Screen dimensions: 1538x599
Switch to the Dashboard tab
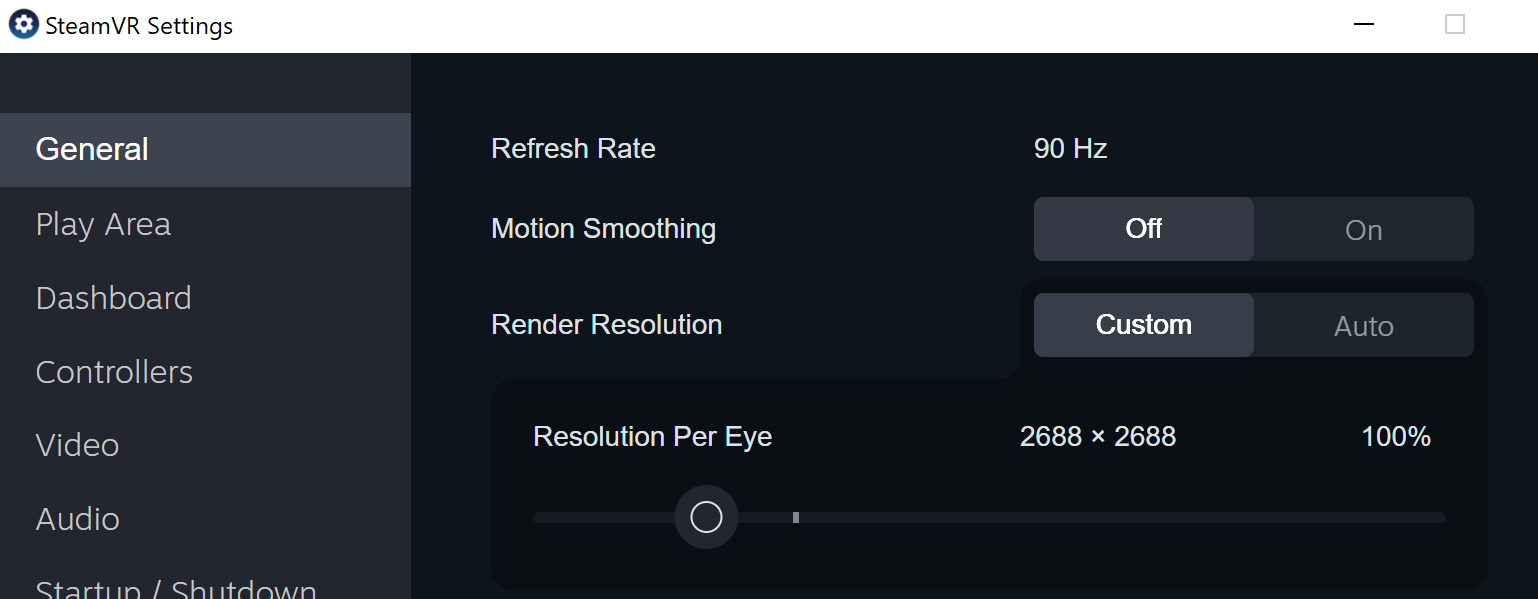click(113, 298)
